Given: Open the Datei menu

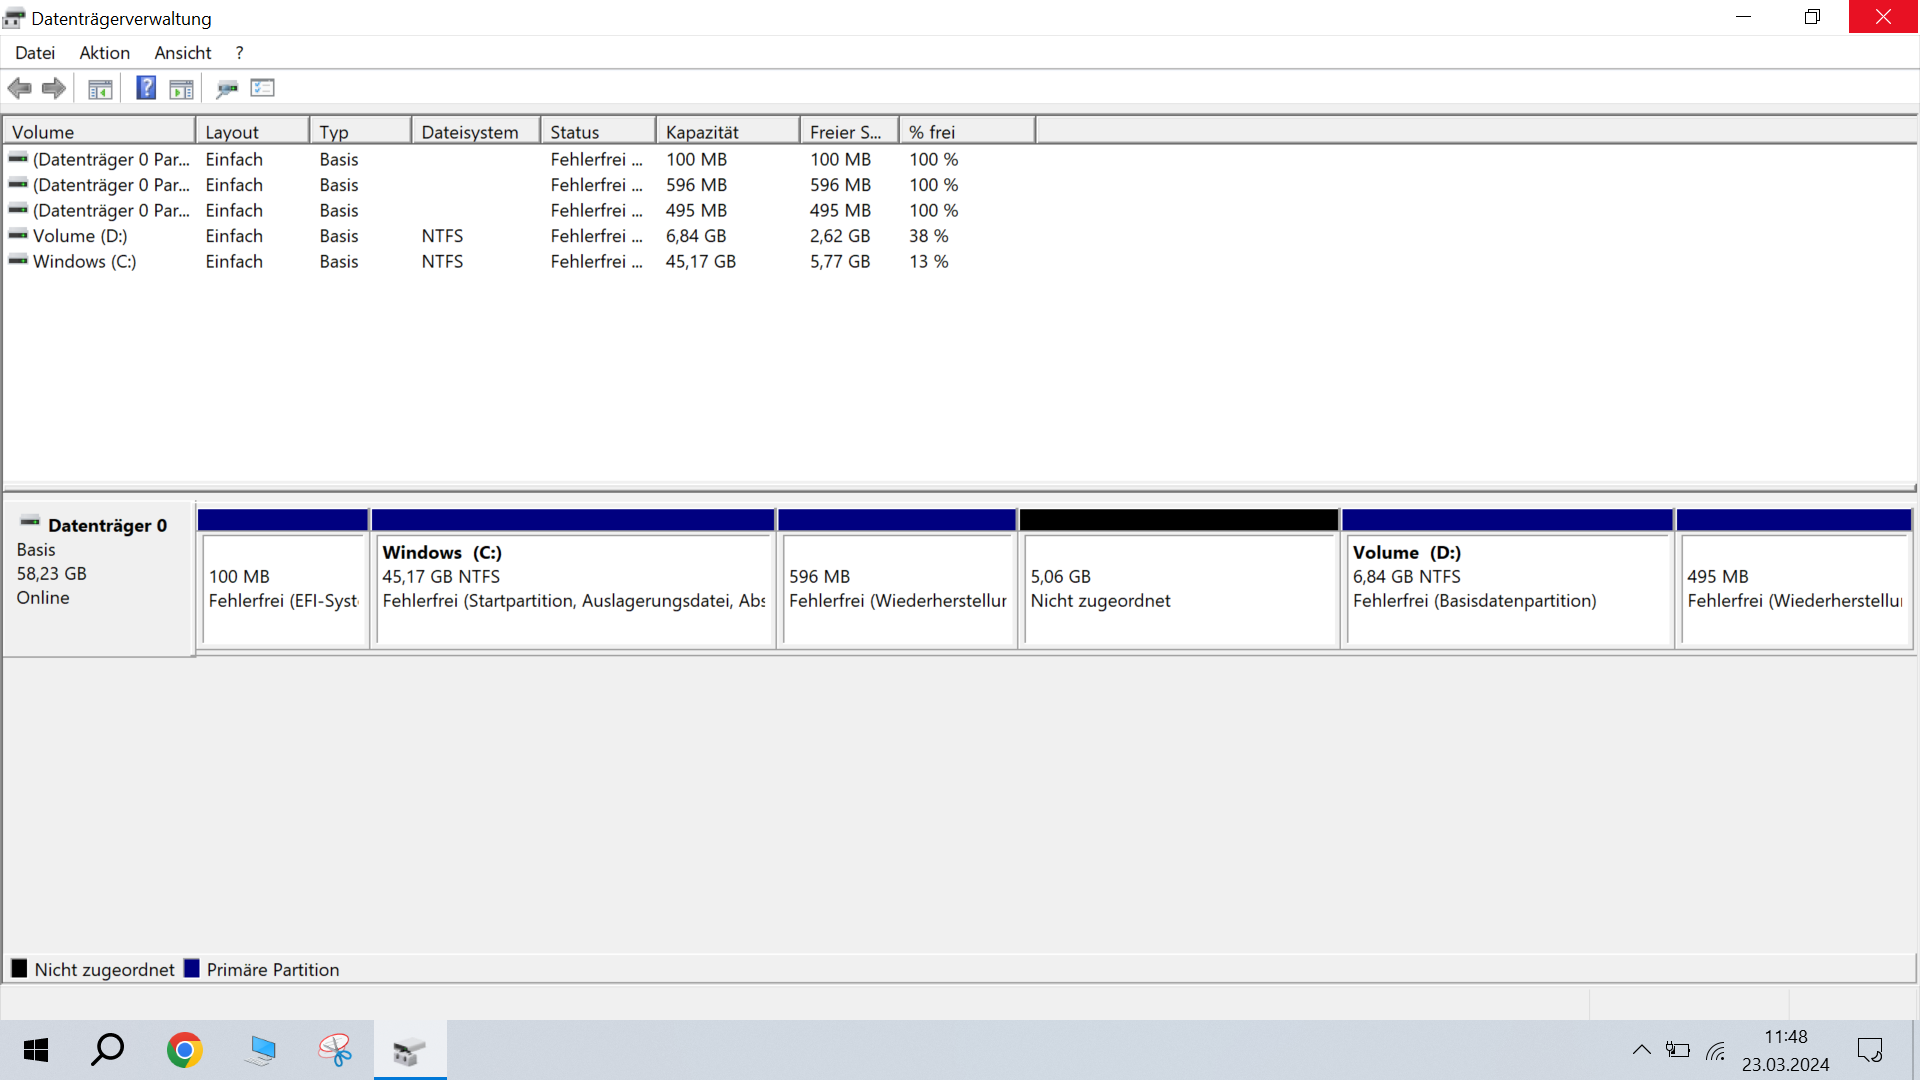Looking at the screenshot, I should click(x=35, y=53).
